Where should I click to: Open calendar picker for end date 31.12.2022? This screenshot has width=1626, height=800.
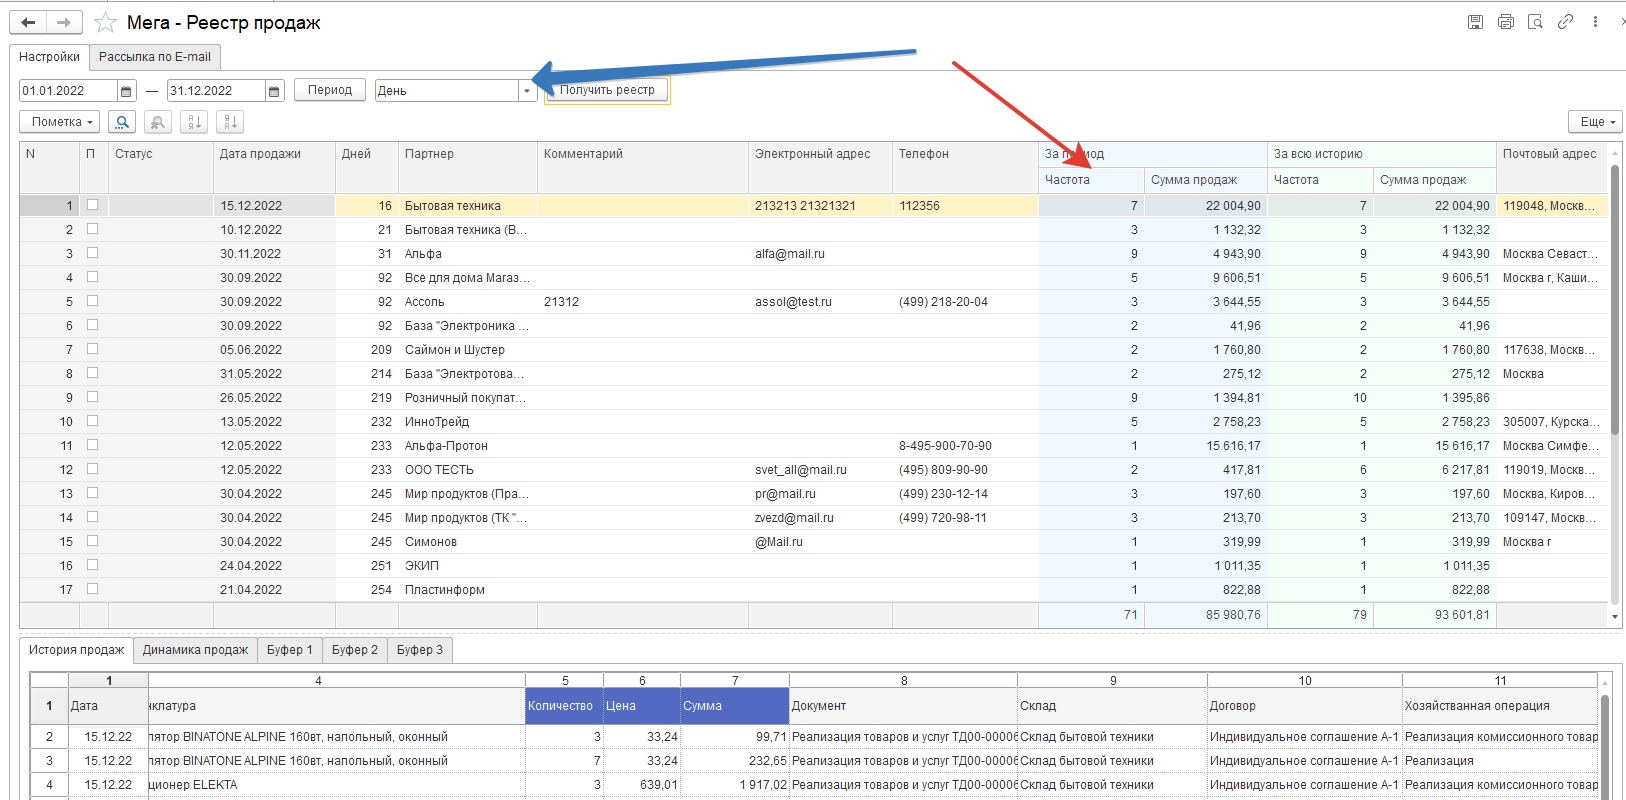(x=274, y=91)
